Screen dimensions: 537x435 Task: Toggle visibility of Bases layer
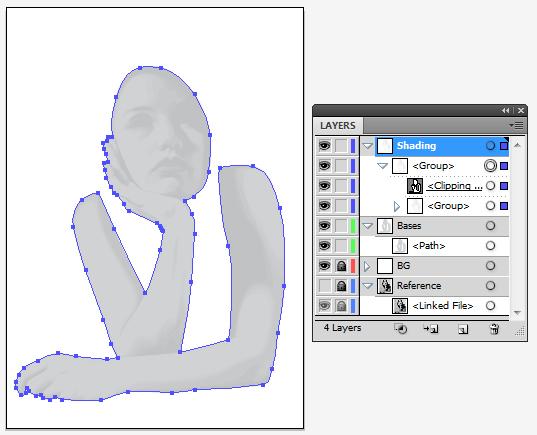tap(324, 226)
